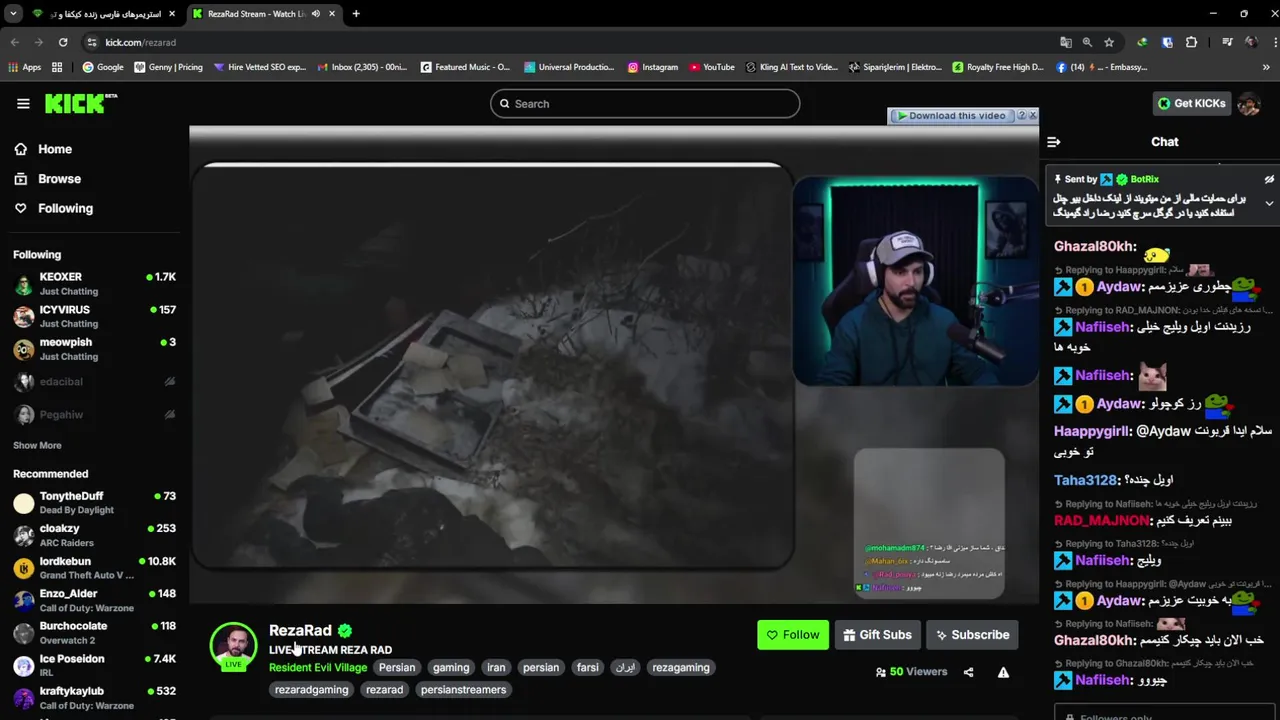Select the persianstreamers tag
Image resolution: width=1280 pixels, height=720 pixels.
[463, 689]
